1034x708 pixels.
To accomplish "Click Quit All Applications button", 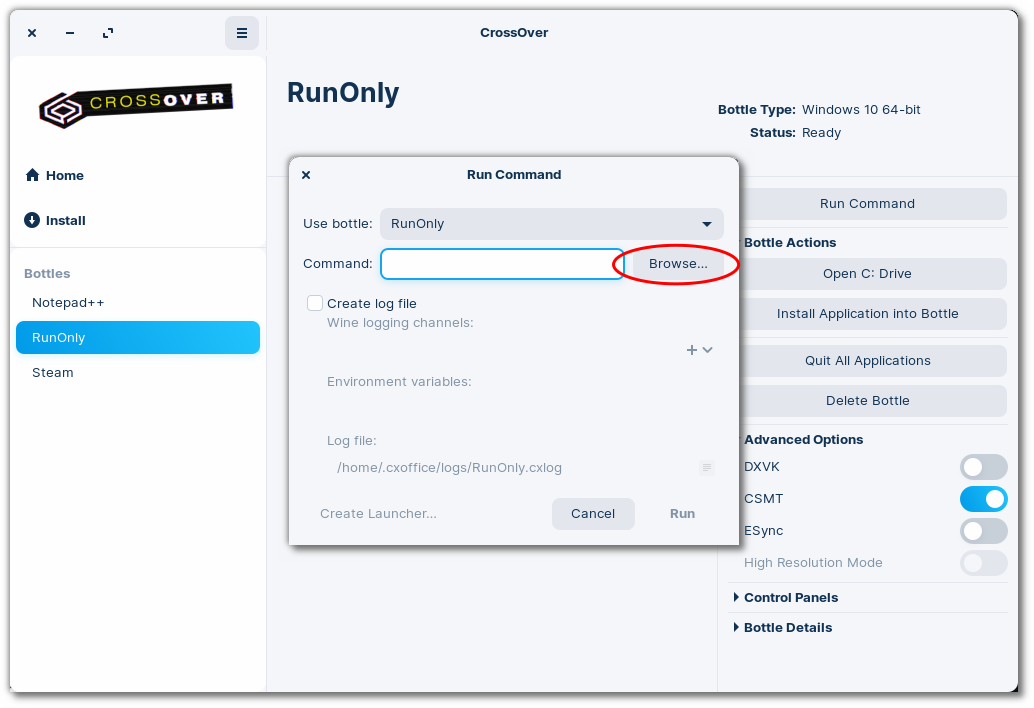I will tap(867, 361).
